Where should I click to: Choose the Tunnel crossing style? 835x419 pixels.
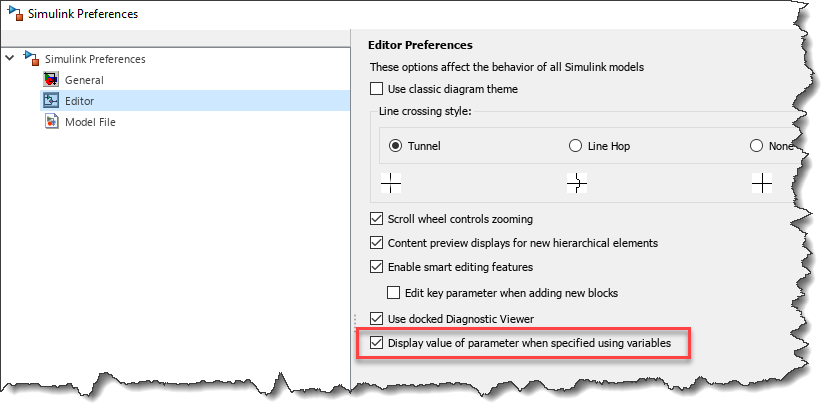(x=395, y=146)
